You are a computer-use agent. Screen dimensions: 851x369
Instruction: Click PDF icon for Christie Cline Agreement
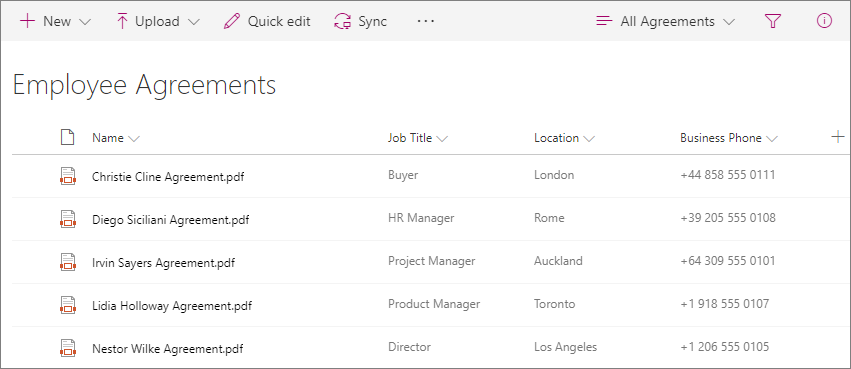[67, 176]
